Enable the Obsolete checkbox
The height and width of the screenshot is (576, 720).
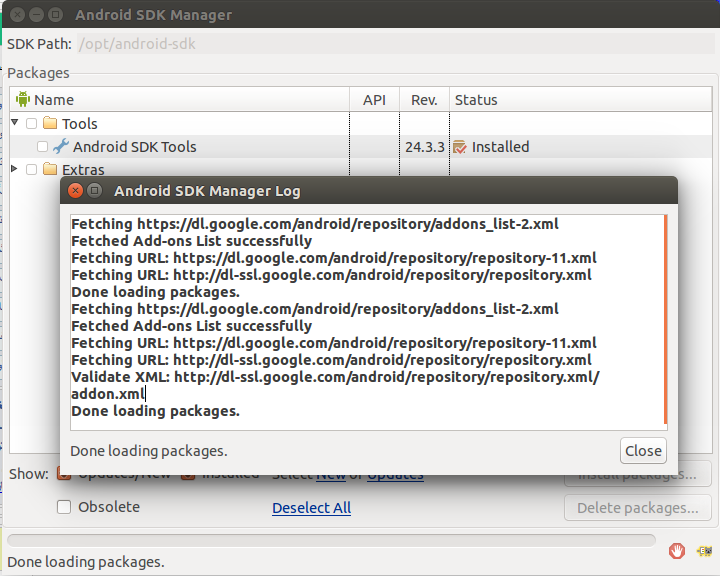coord(64,507)
